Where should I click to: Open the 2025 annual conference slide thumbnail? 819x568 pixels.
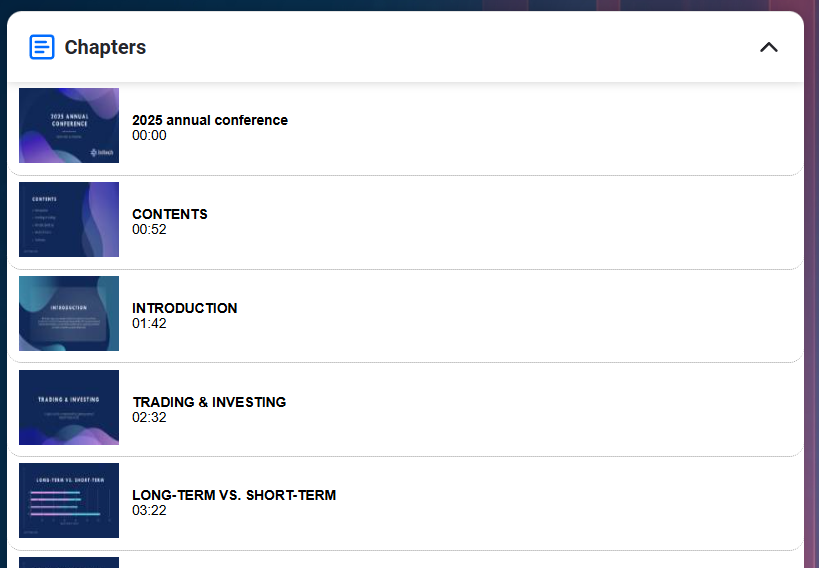[x=69, y=125]
